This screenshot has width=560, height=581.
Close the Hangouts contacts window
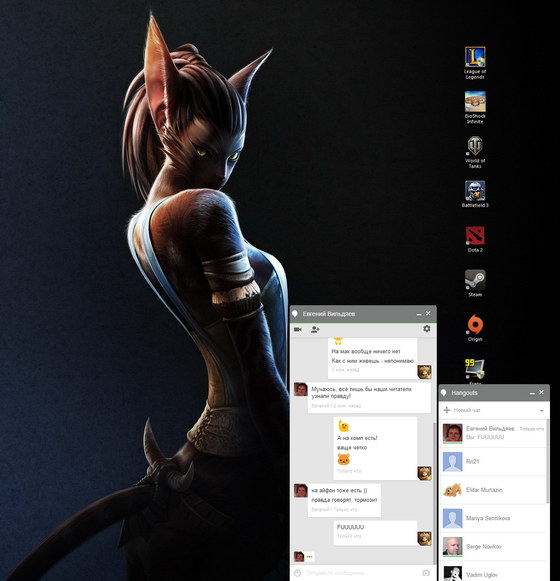tap(541, 392)
